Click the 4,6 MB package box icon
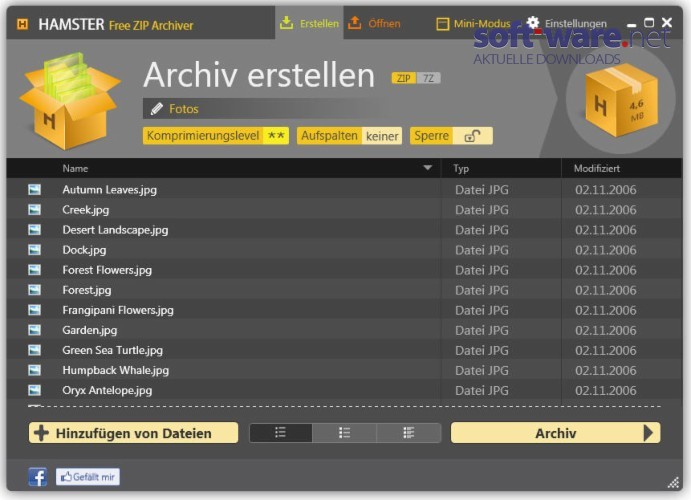 [620, 100]
